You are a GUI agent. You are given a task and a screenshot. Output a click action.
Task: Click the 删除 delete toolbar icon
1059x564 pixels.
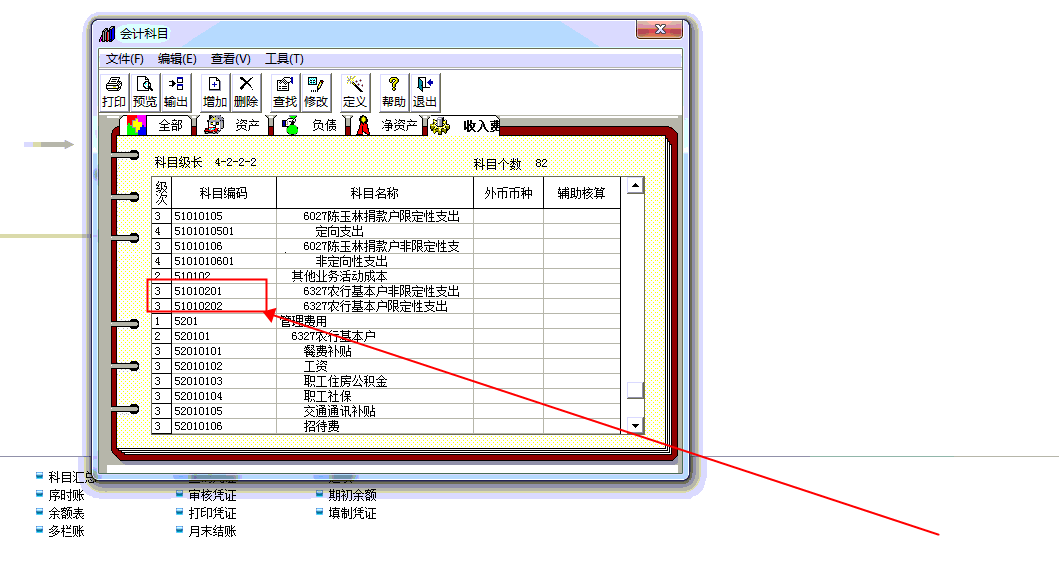pos(246,92)
